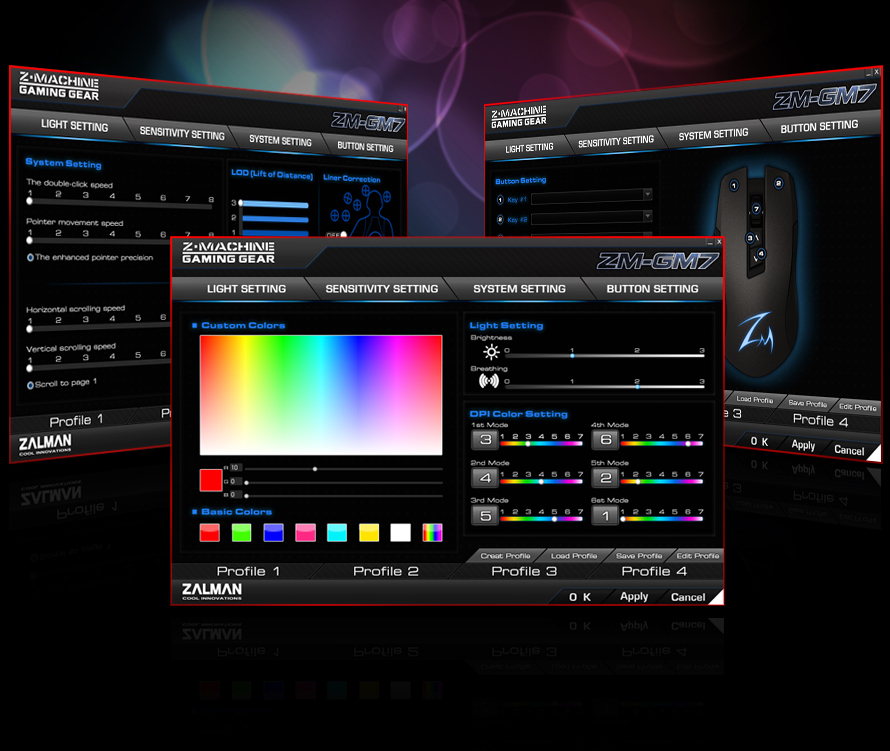Click the 1st Mode DPI number box
This screenshot has width=890, height=751.
coord(486,440)
